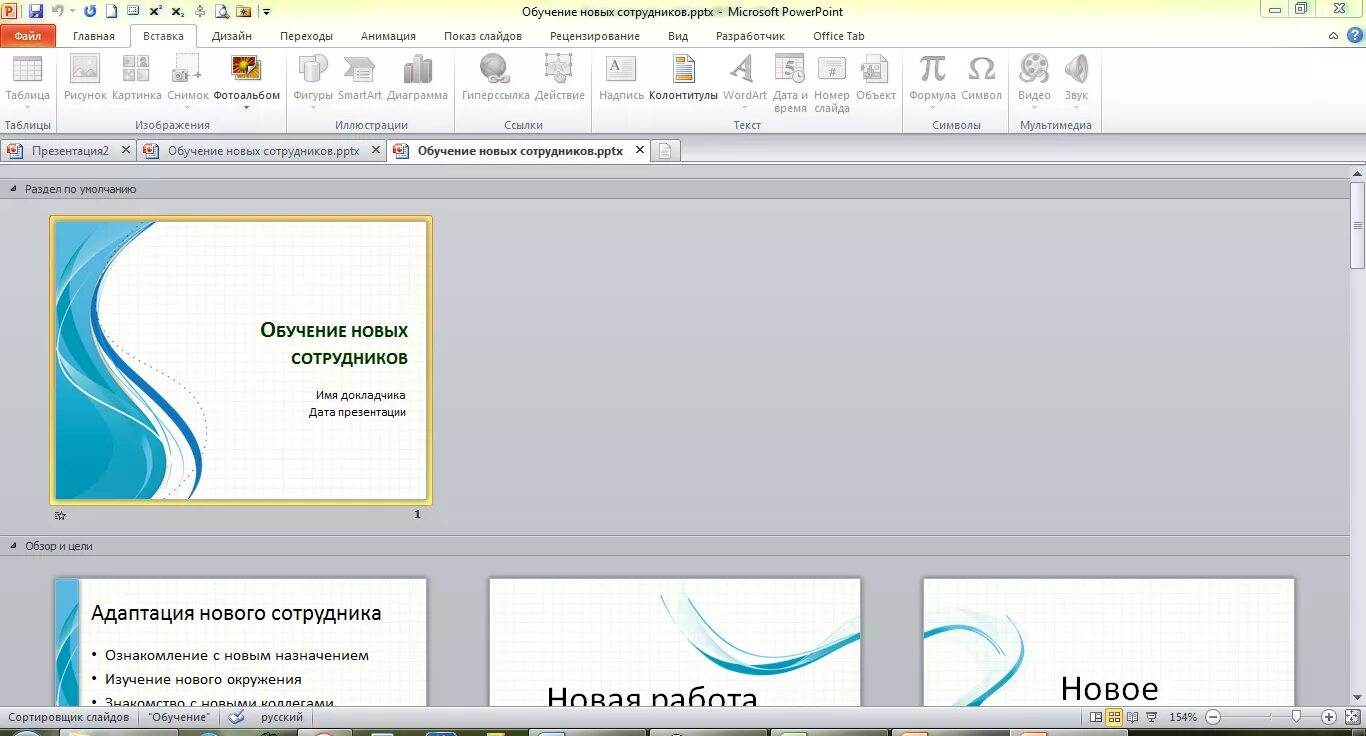Apply superscript x² formatting
Viewport: 1366px width, 736px height.
(155, 11)
